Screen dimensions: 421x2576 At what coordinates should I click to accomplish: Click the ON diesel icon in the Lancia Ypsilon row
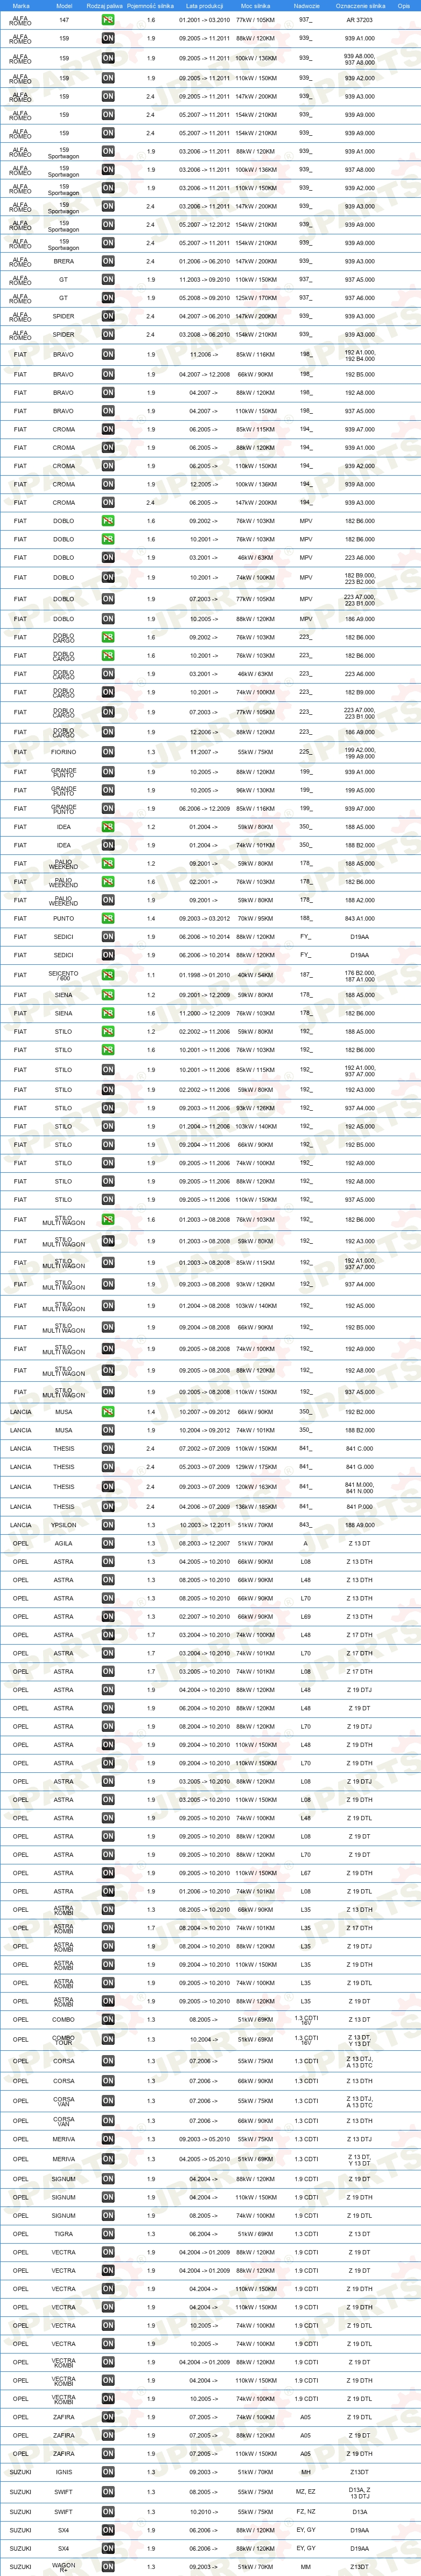108,1525
